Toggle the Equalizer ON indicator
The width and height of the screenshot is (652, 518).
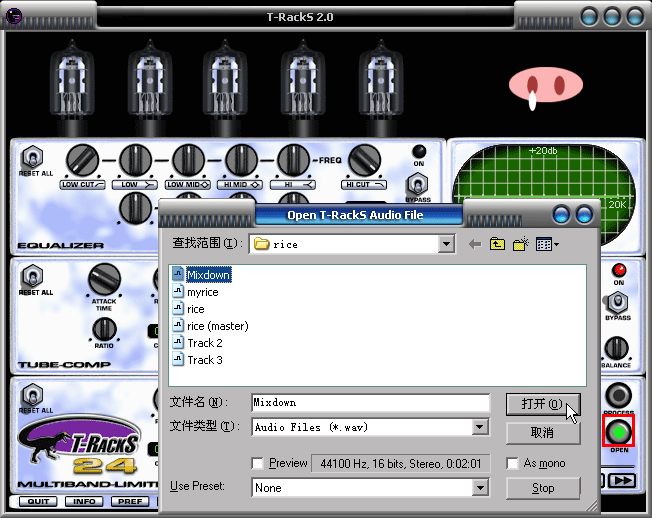pyautogui.click(x=419, y=151)
